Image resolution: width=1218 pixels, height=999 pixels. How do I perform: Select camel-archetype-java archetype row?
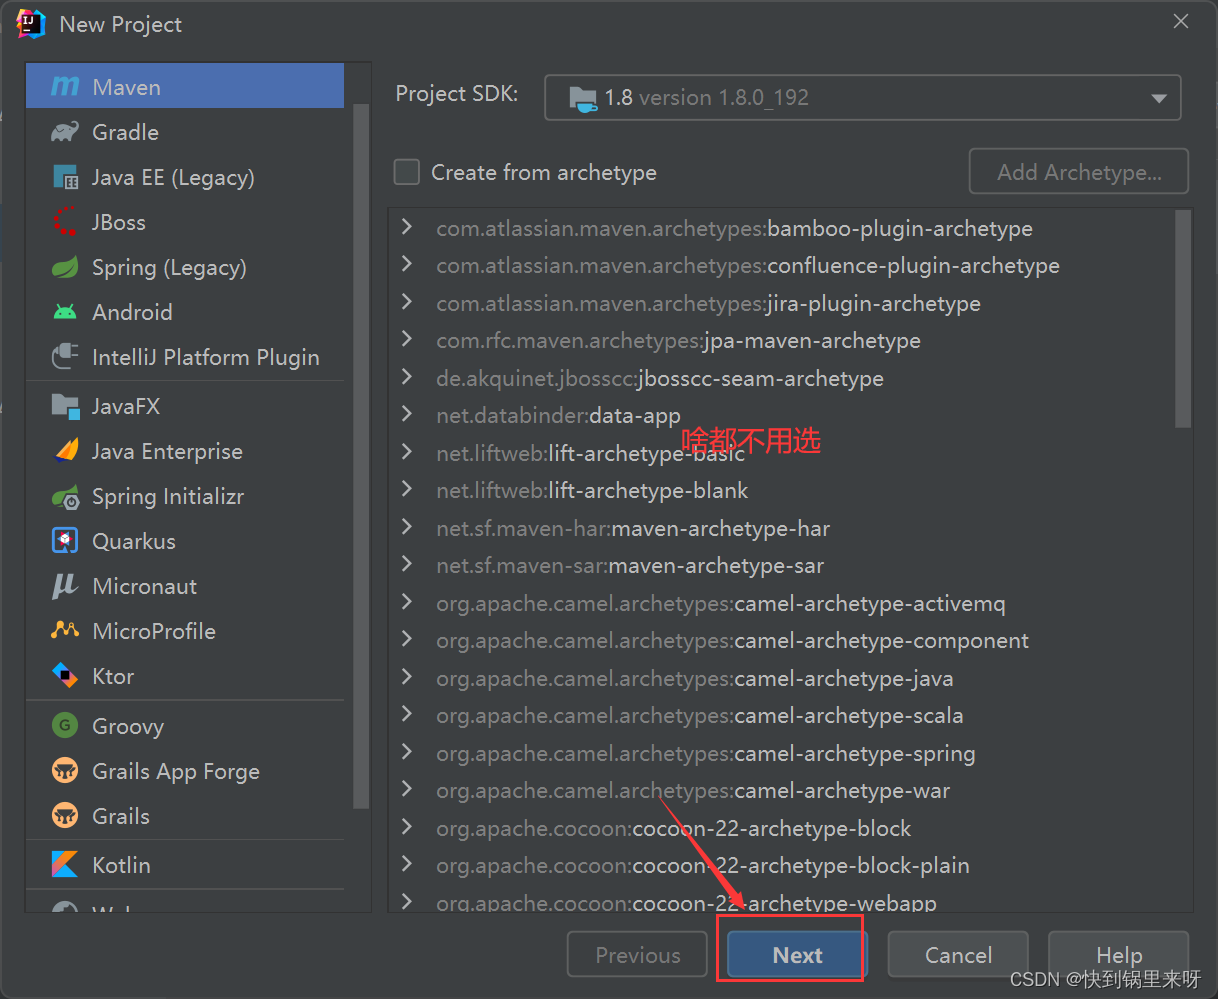783,678
